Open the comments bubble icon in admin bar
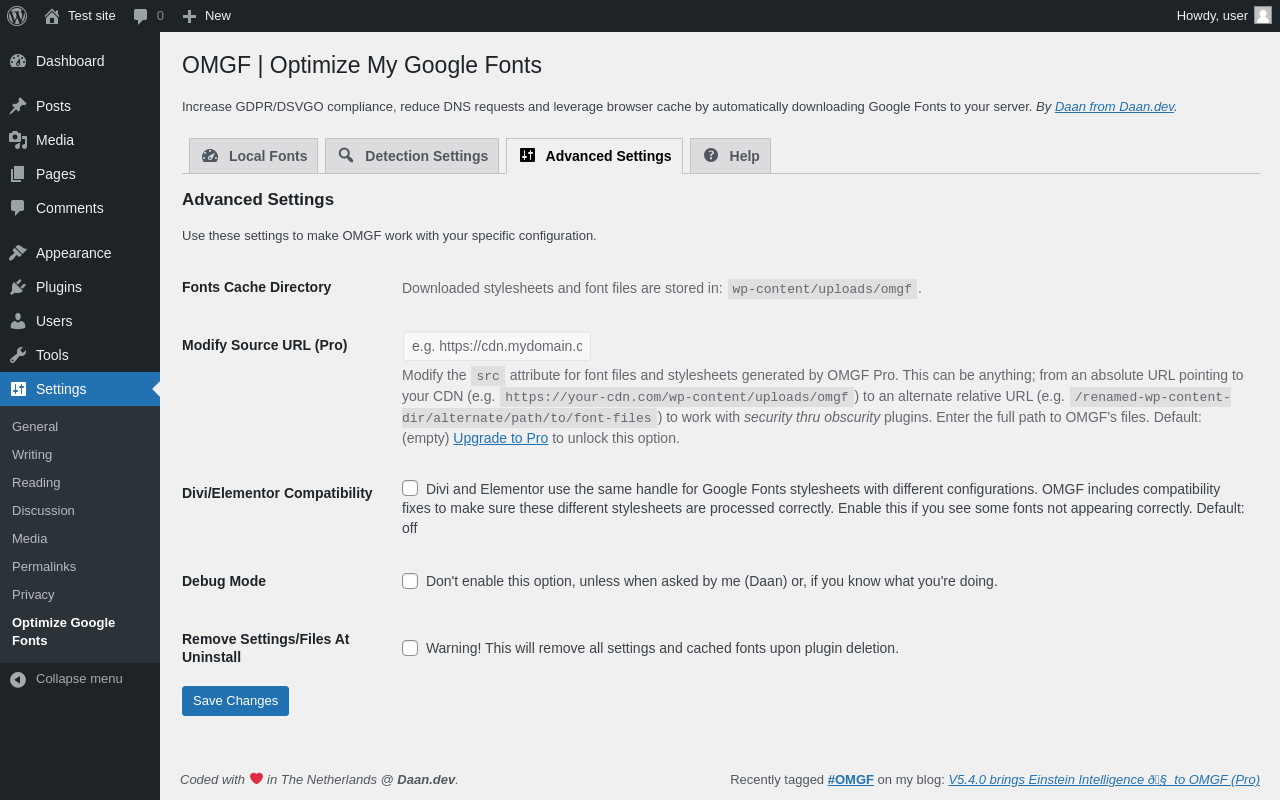This screenshot has width=1280, height=800. (x=141, y=16)
